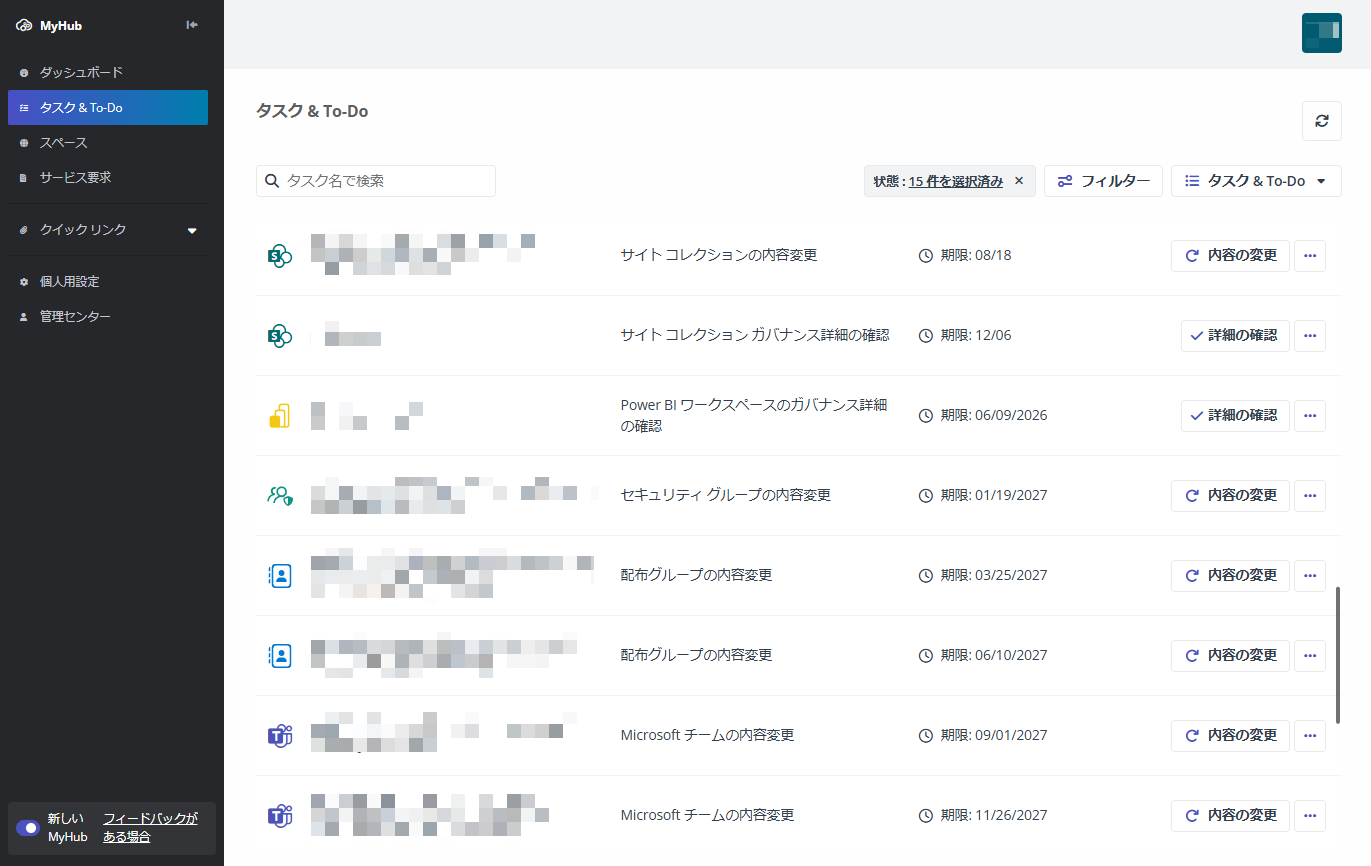The image size is (1371, 866).
Task: Click 内容の変更 for task due 11/26/2027
Action: click(1230, 816)
